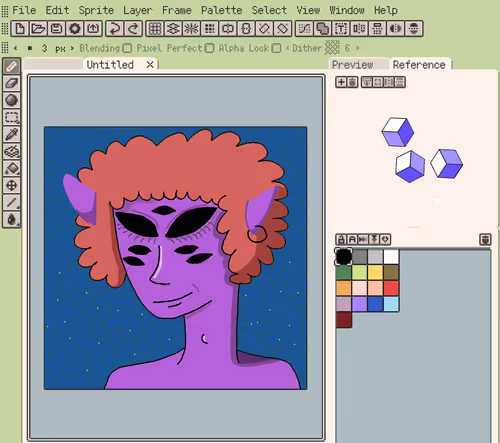Select the line drawing tool

[x=12, y=202]
